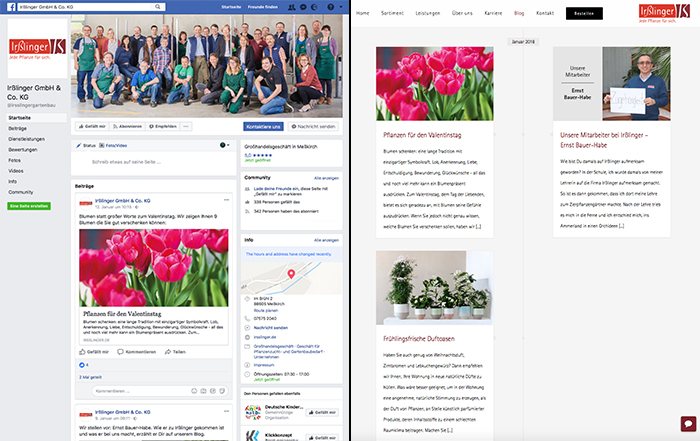
Task: Open Fotos in page sidebar
Action: (x=15, y=160)
